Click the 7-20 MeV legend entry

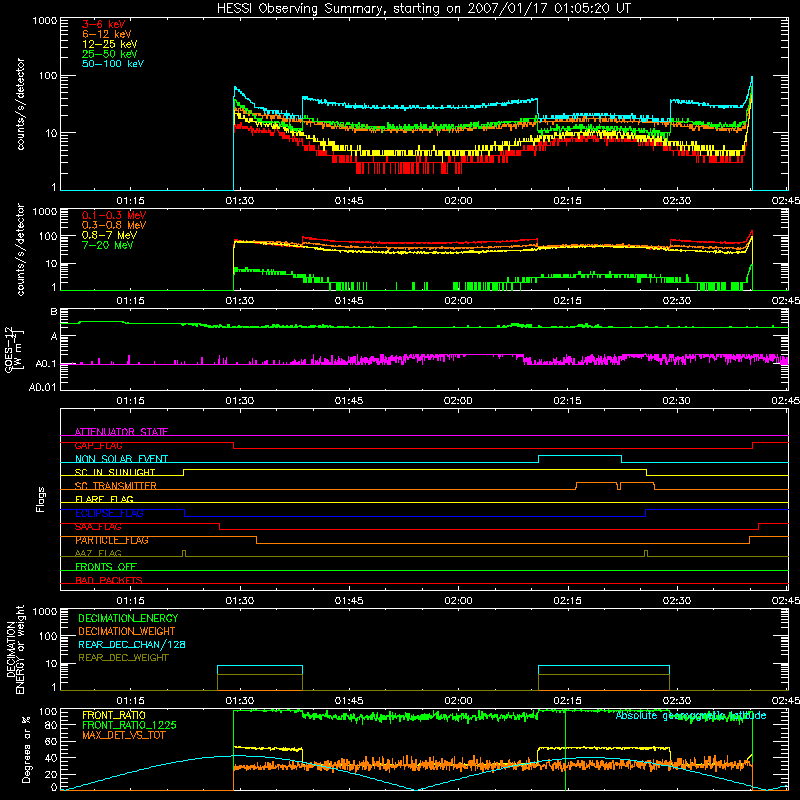(x=107, y=245)
